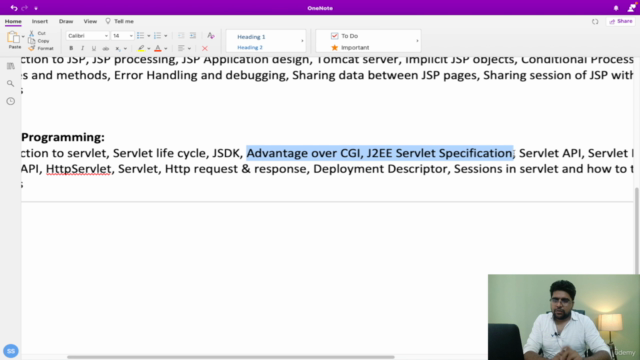Apply the Heading 1 style

coord(251,37)
